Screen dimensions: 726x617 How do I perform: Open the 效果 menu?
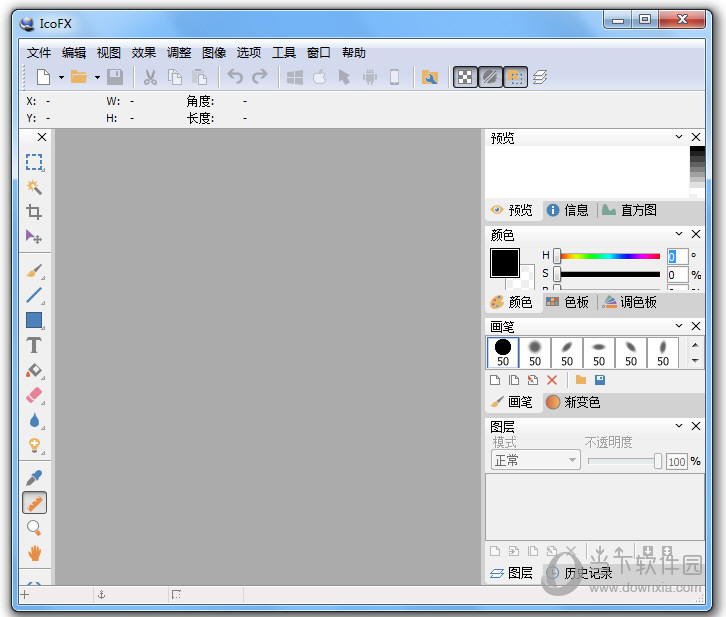click(x=144, y=53)
